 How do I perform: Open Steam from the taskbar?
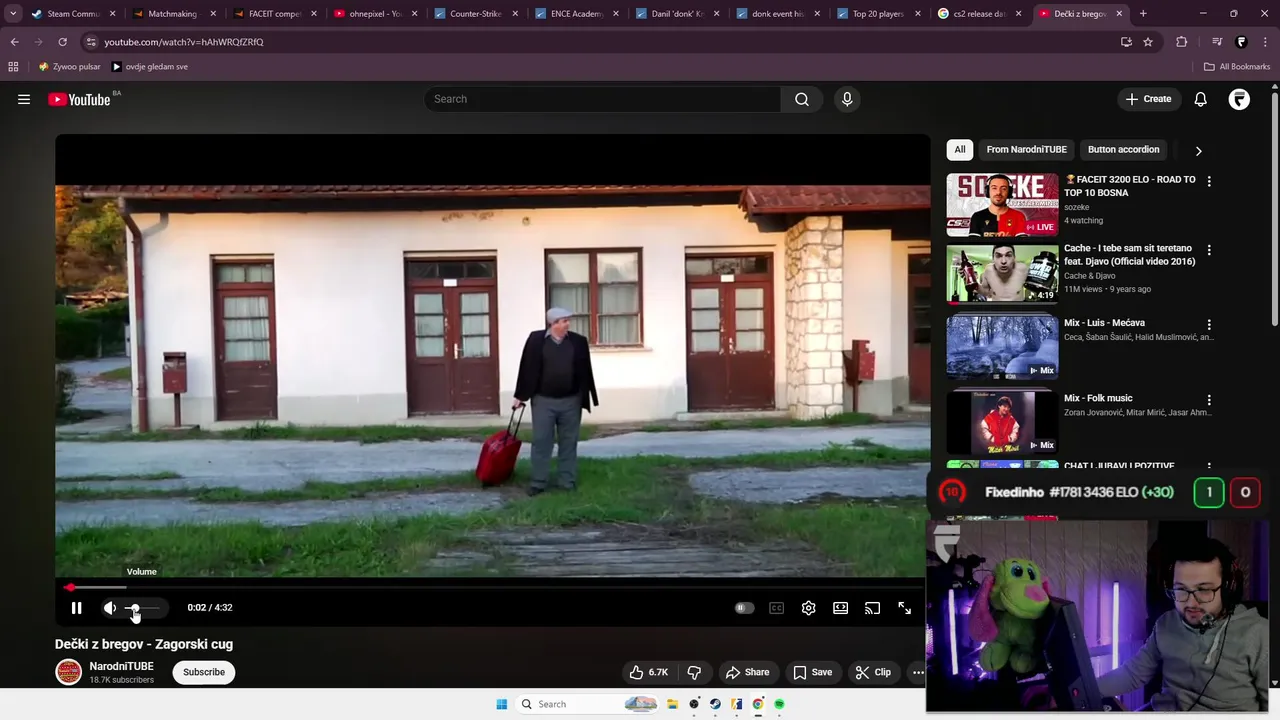715,704
